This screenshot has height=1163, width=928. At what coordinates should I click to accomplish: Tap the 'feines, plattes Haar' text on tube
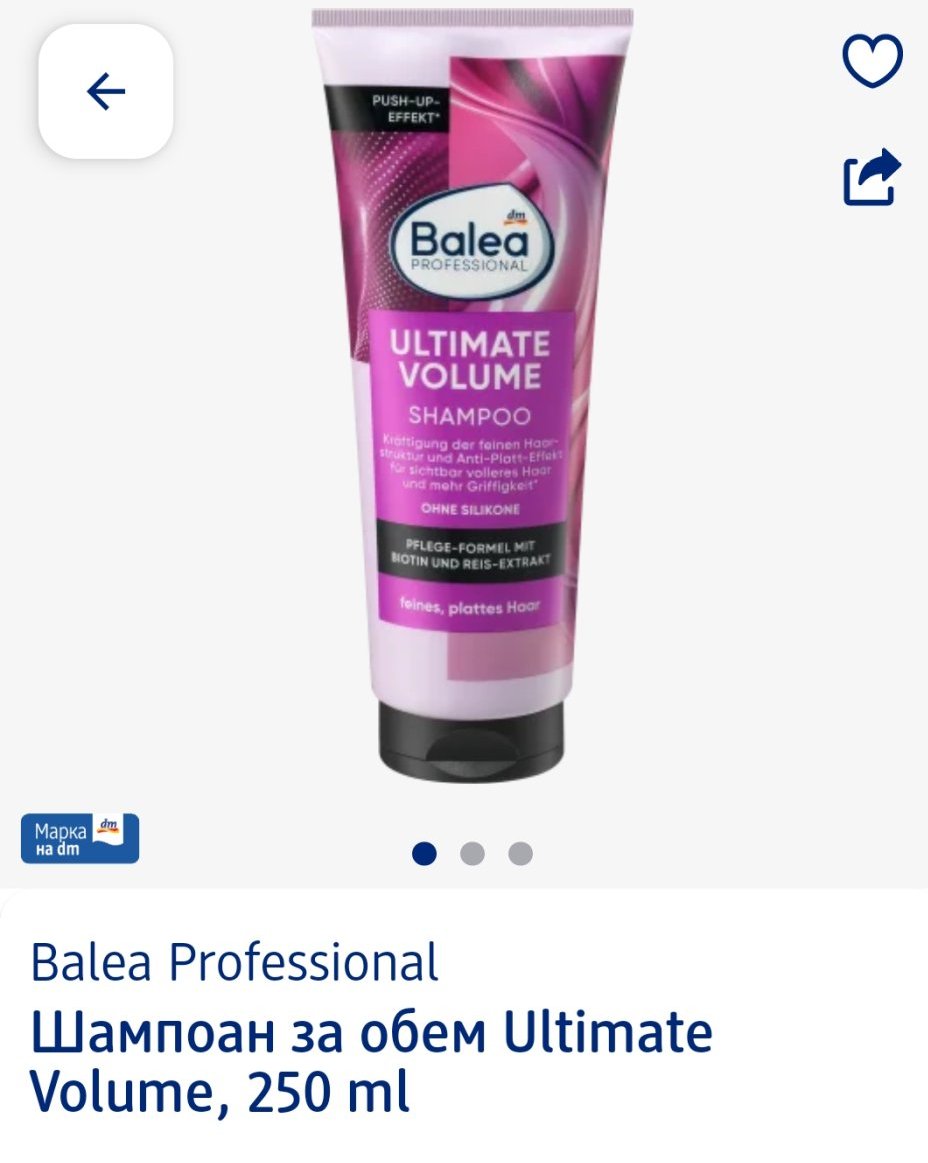(470, 606)
